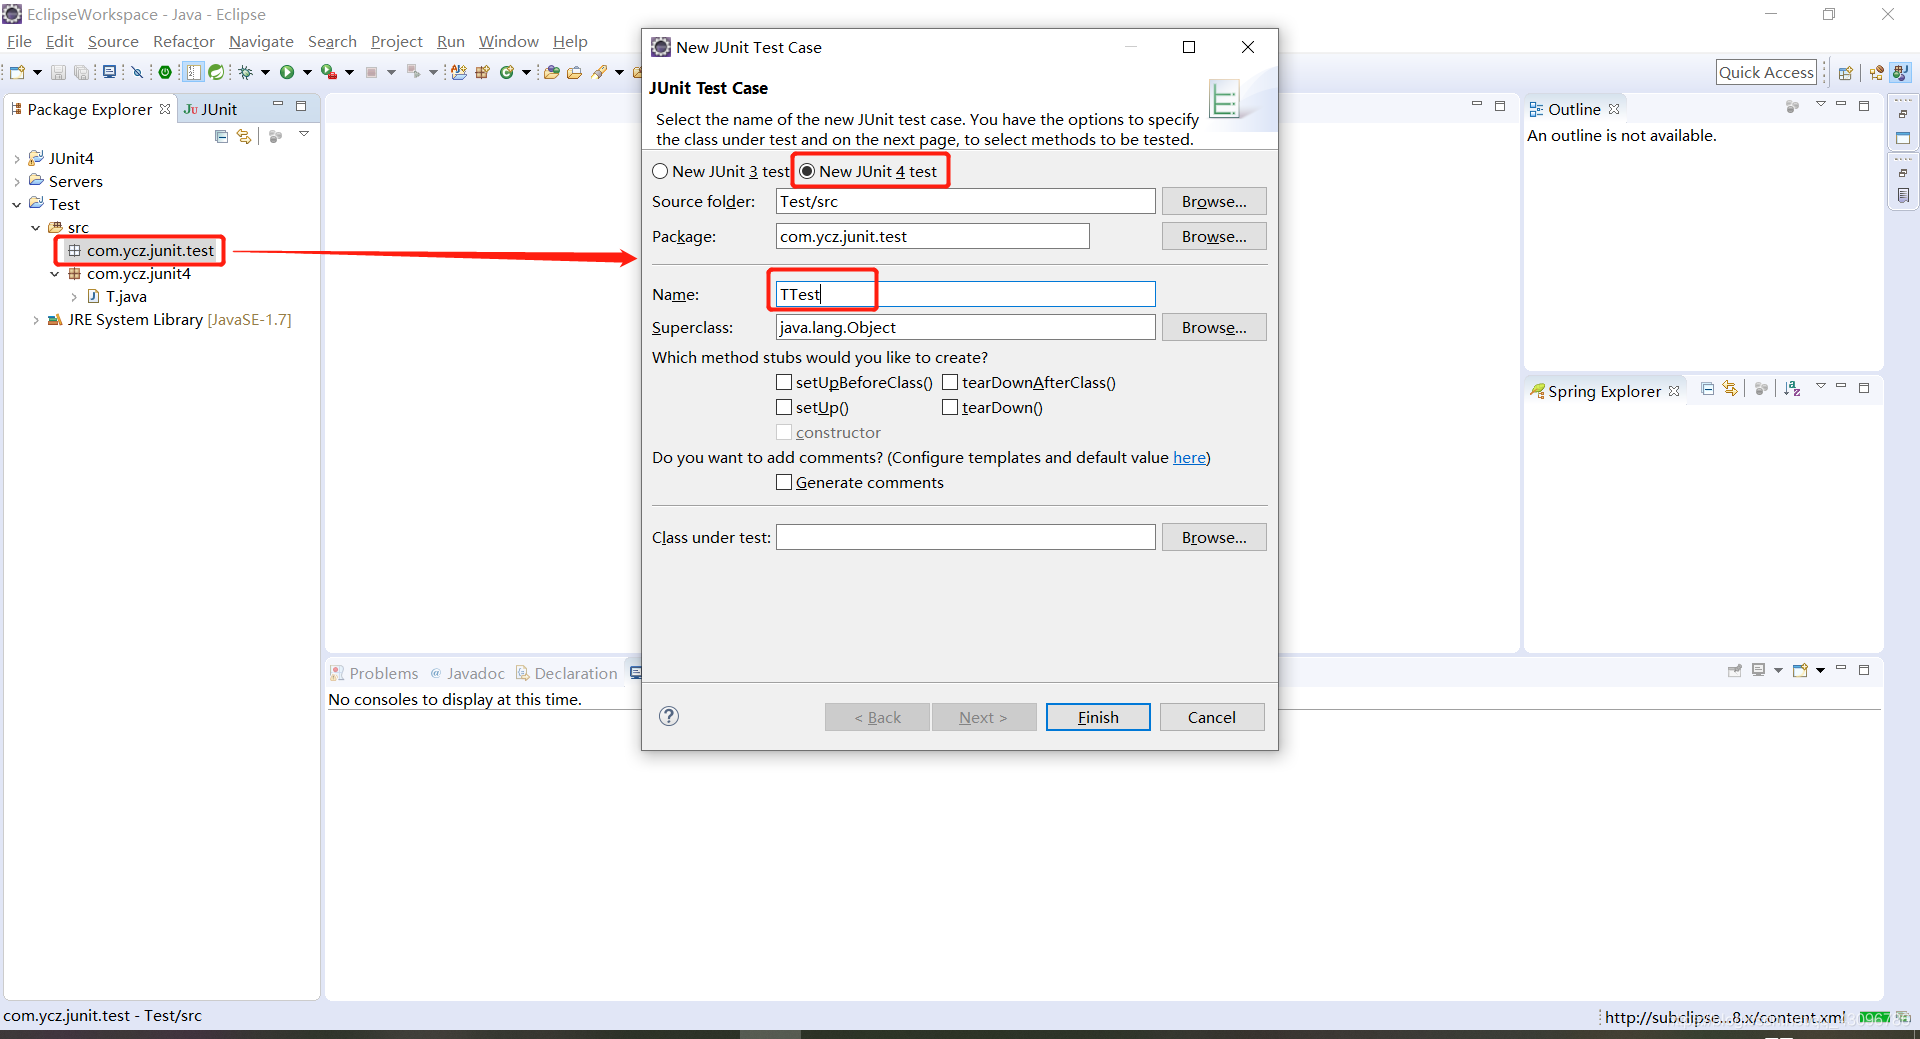Viewport: 1920px width, 1039px height.
Task: Open the Debug toolbar button dropdown arrow
Action: 265,72
